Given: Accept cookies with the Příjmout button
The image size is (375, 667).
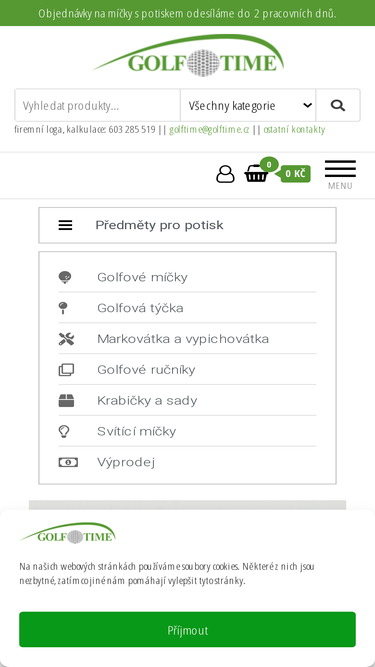Looking at the screenshot, I should [188, 630].
